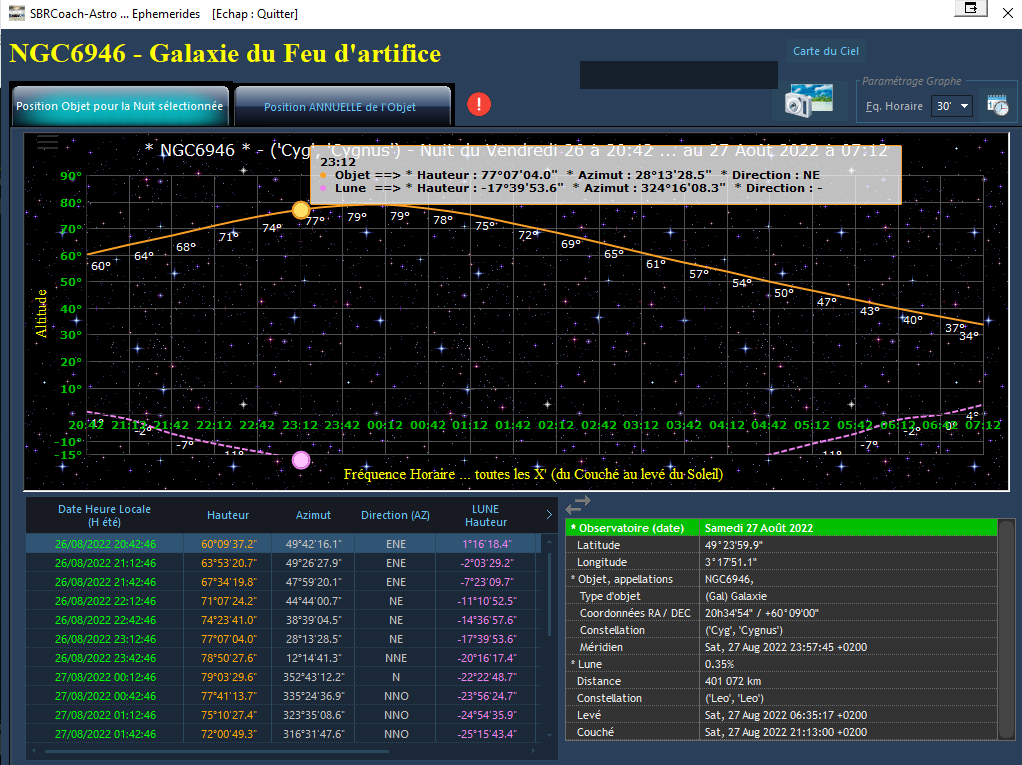Click the red exclamation warning icon
1022x765 pixels.
pos(479,104)
